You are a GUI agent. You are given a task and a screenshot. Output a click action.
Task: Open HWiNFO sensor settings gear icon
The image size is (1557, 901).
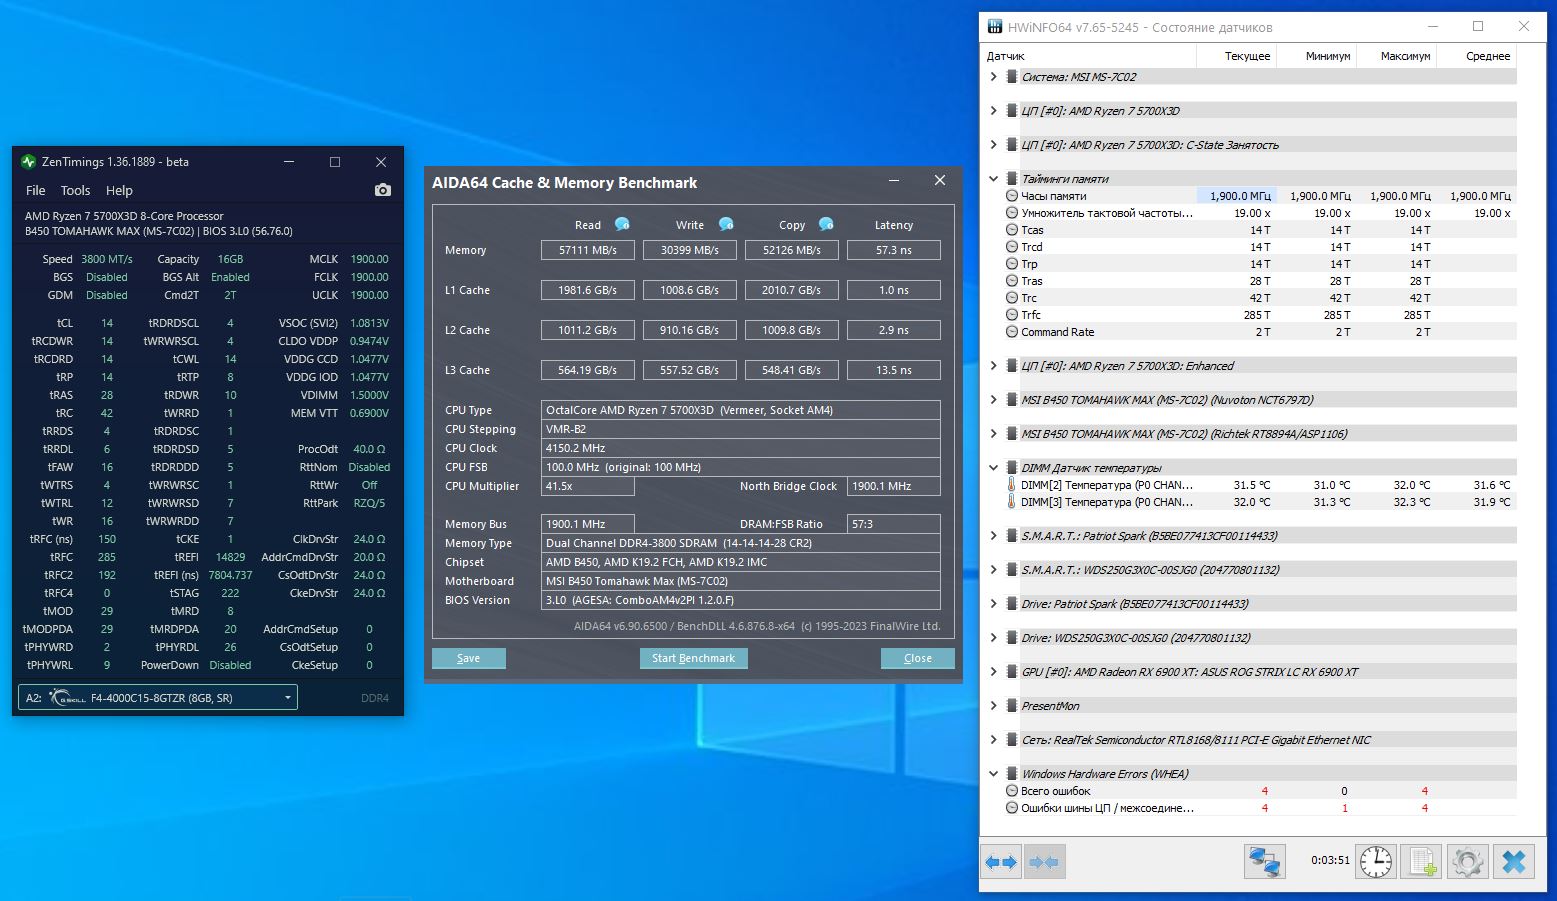1468,861
